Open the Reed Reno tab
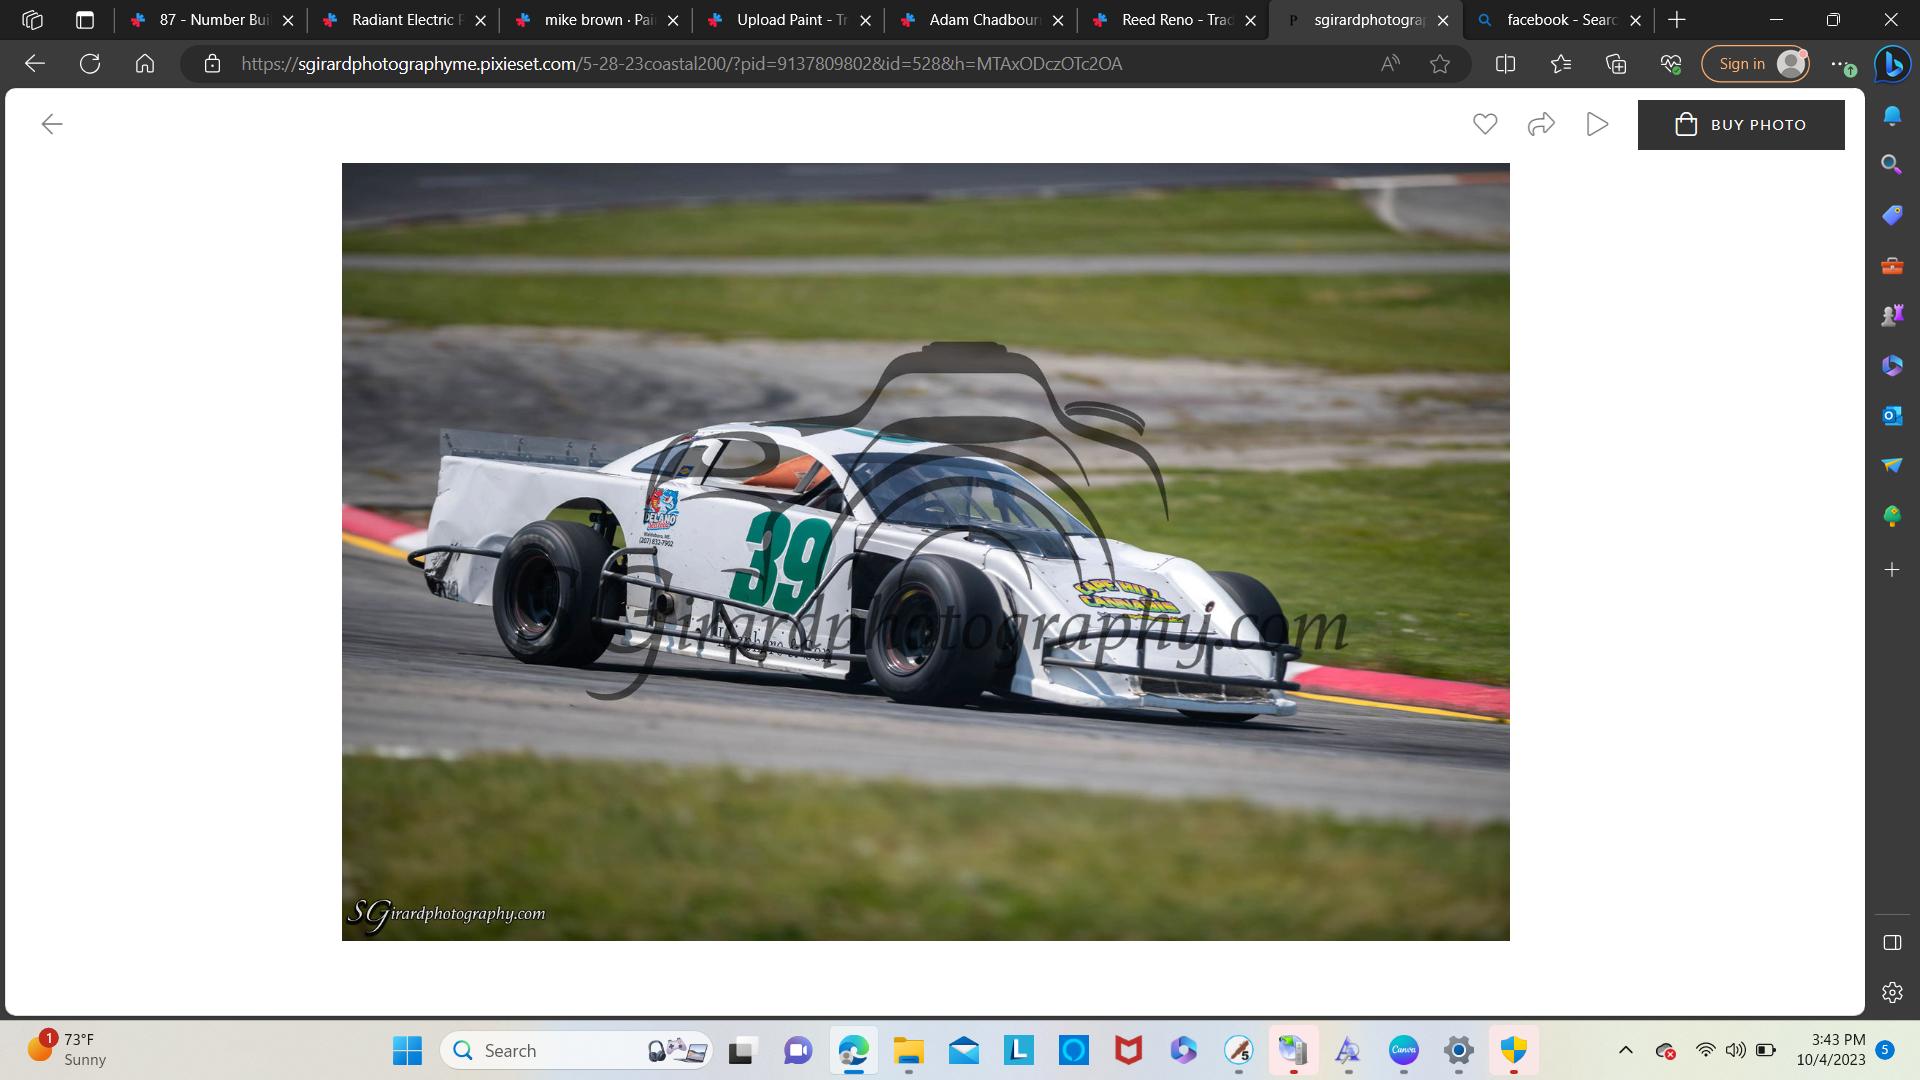 (1165, 19)
